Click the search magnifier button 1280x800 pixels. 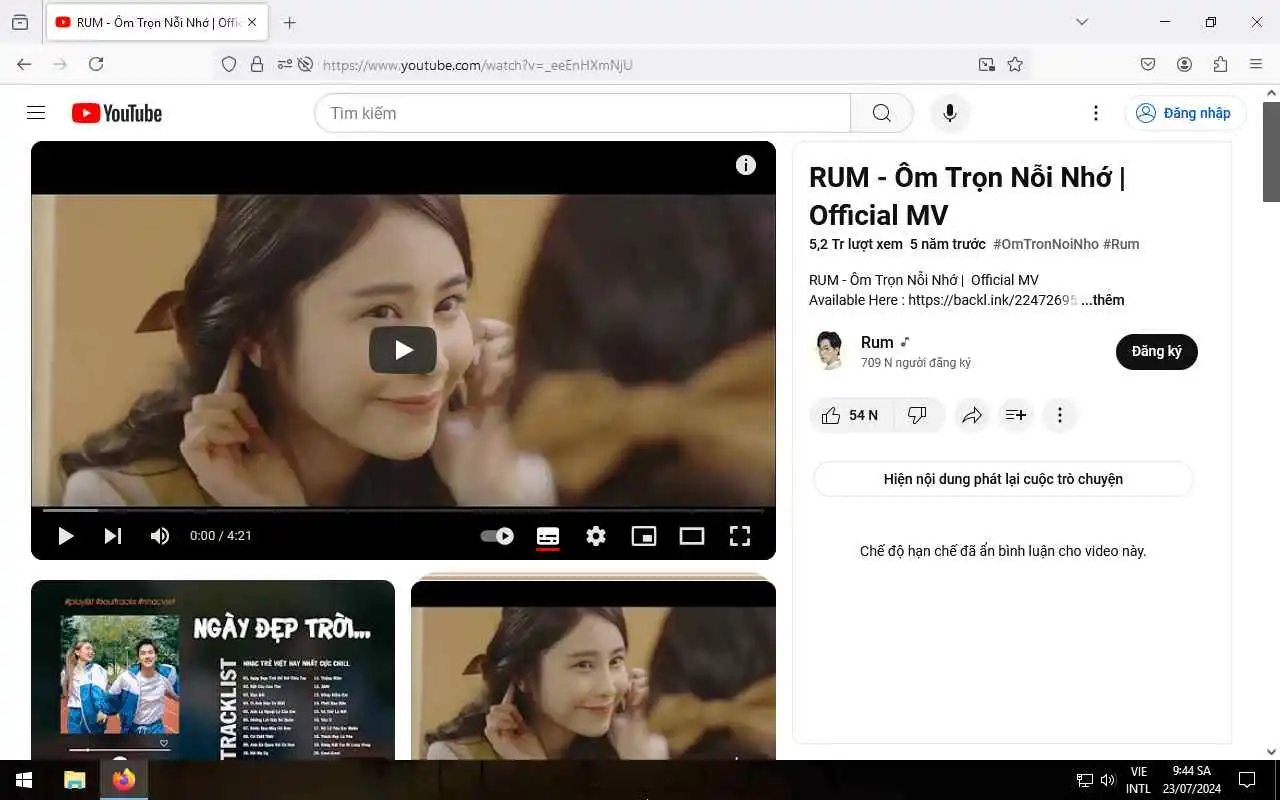point(881,113)
